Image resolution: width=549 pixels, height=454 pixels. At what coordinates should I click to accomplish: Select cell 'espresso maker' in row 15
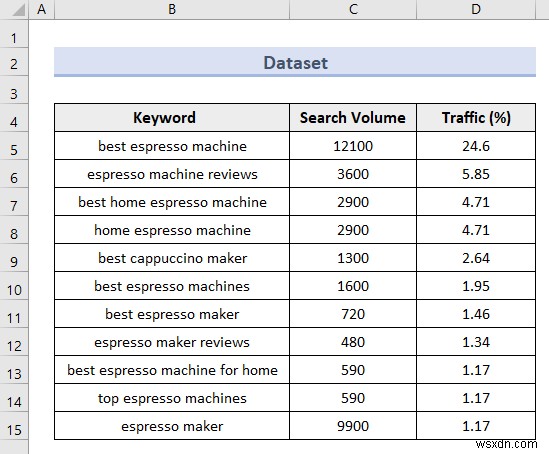point(172,426)
